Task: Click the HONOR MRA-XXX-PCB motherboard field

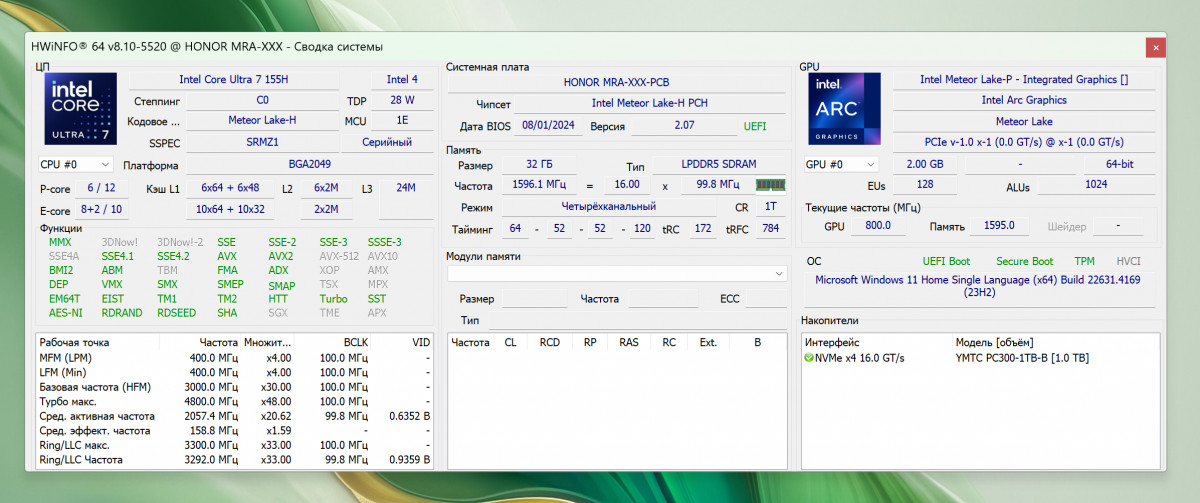Action: click(x=616, y=82)
